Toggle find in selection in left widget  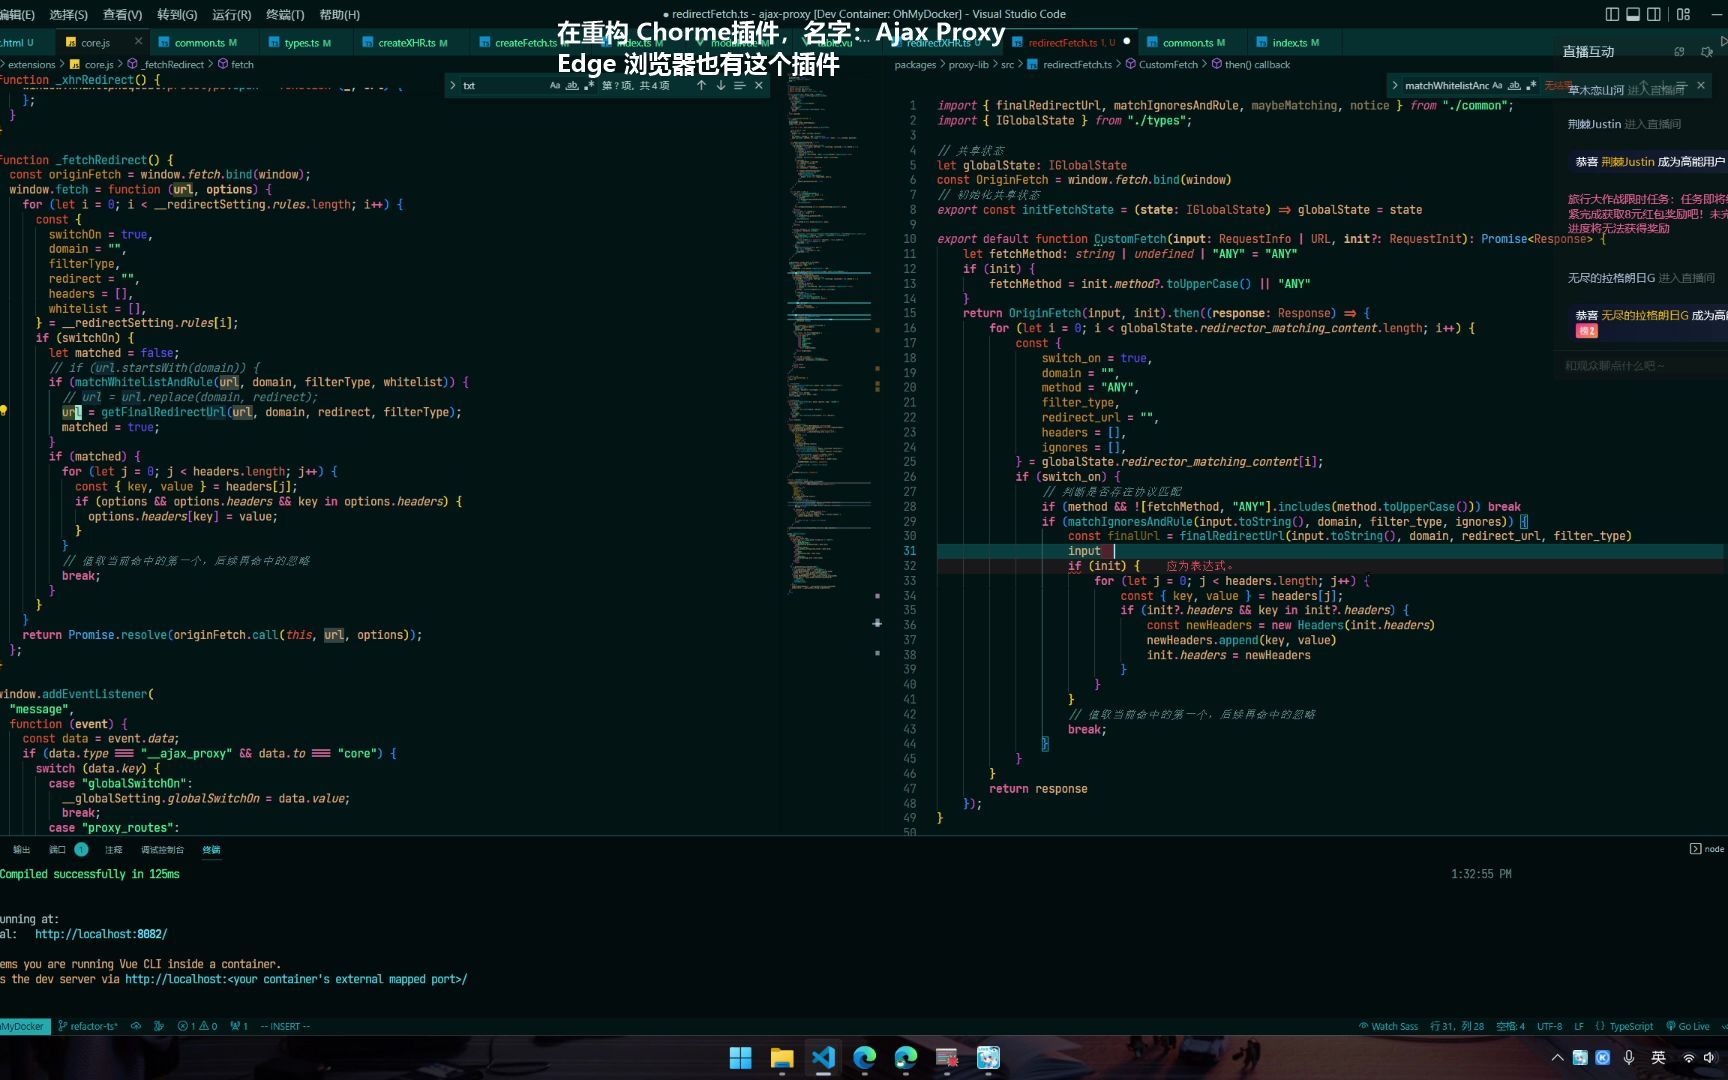pyautogui.click(x=739, y=86)
